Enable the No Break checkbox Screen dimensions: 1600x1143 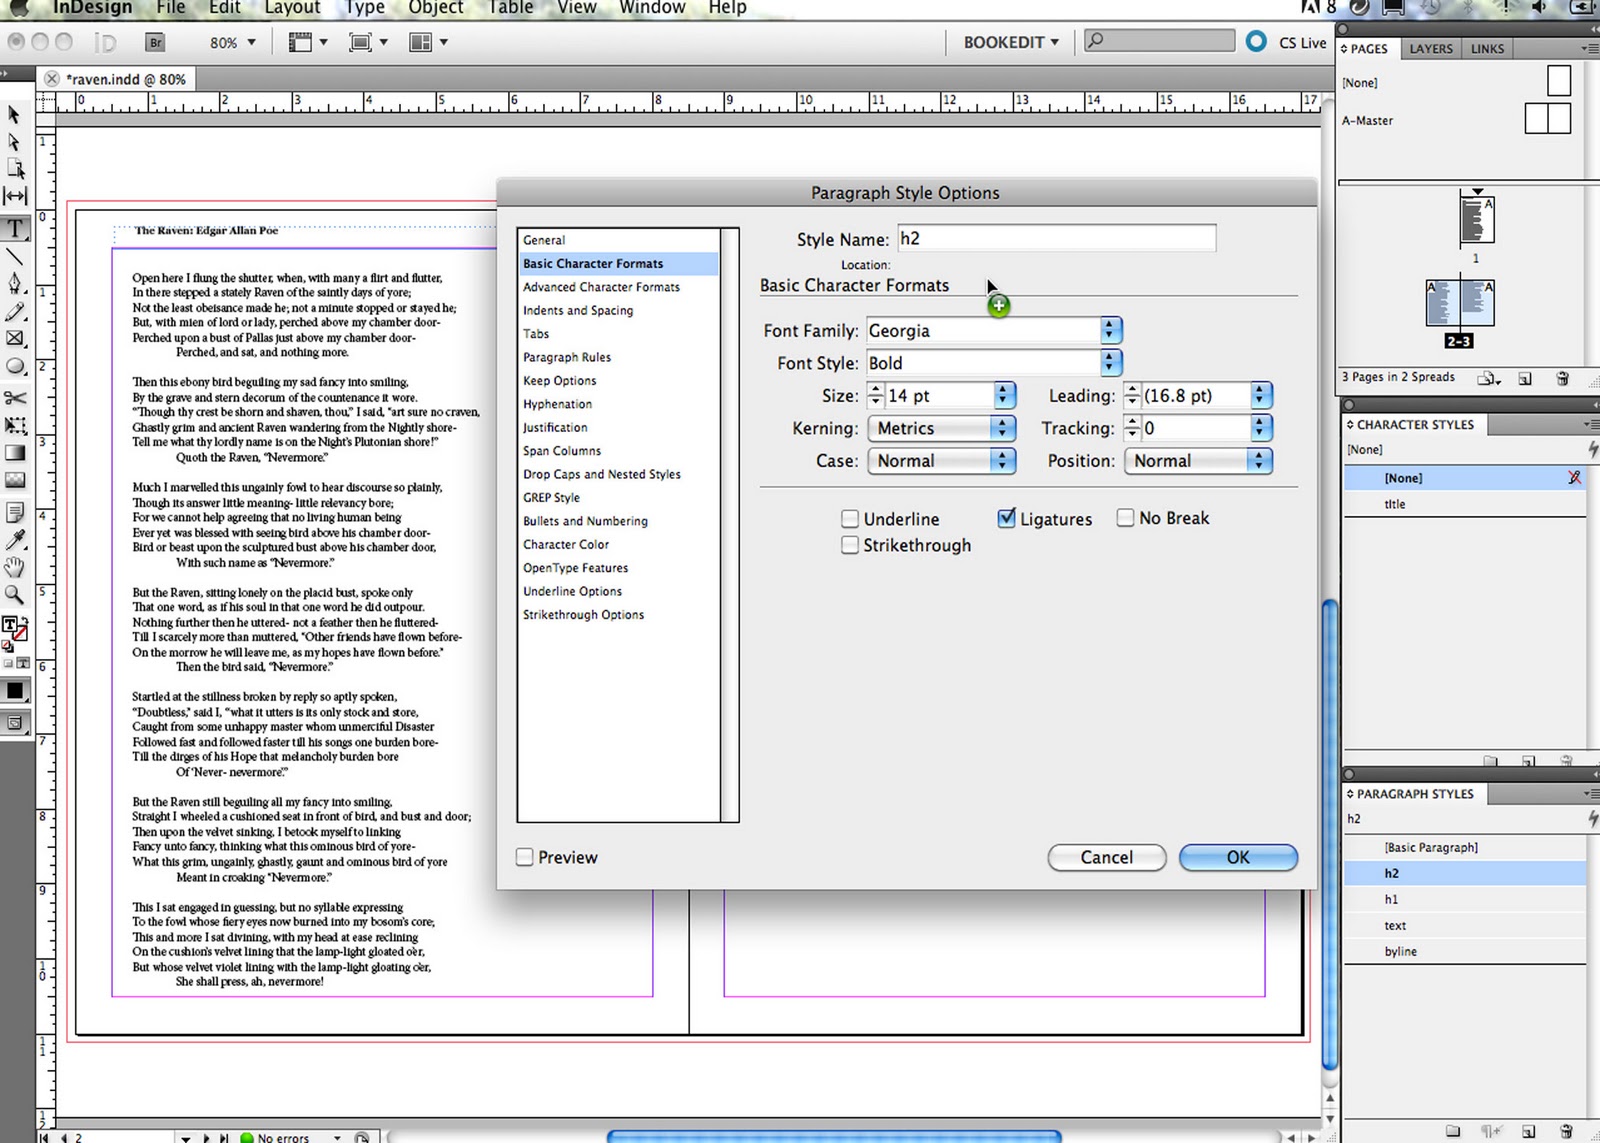1125,518
